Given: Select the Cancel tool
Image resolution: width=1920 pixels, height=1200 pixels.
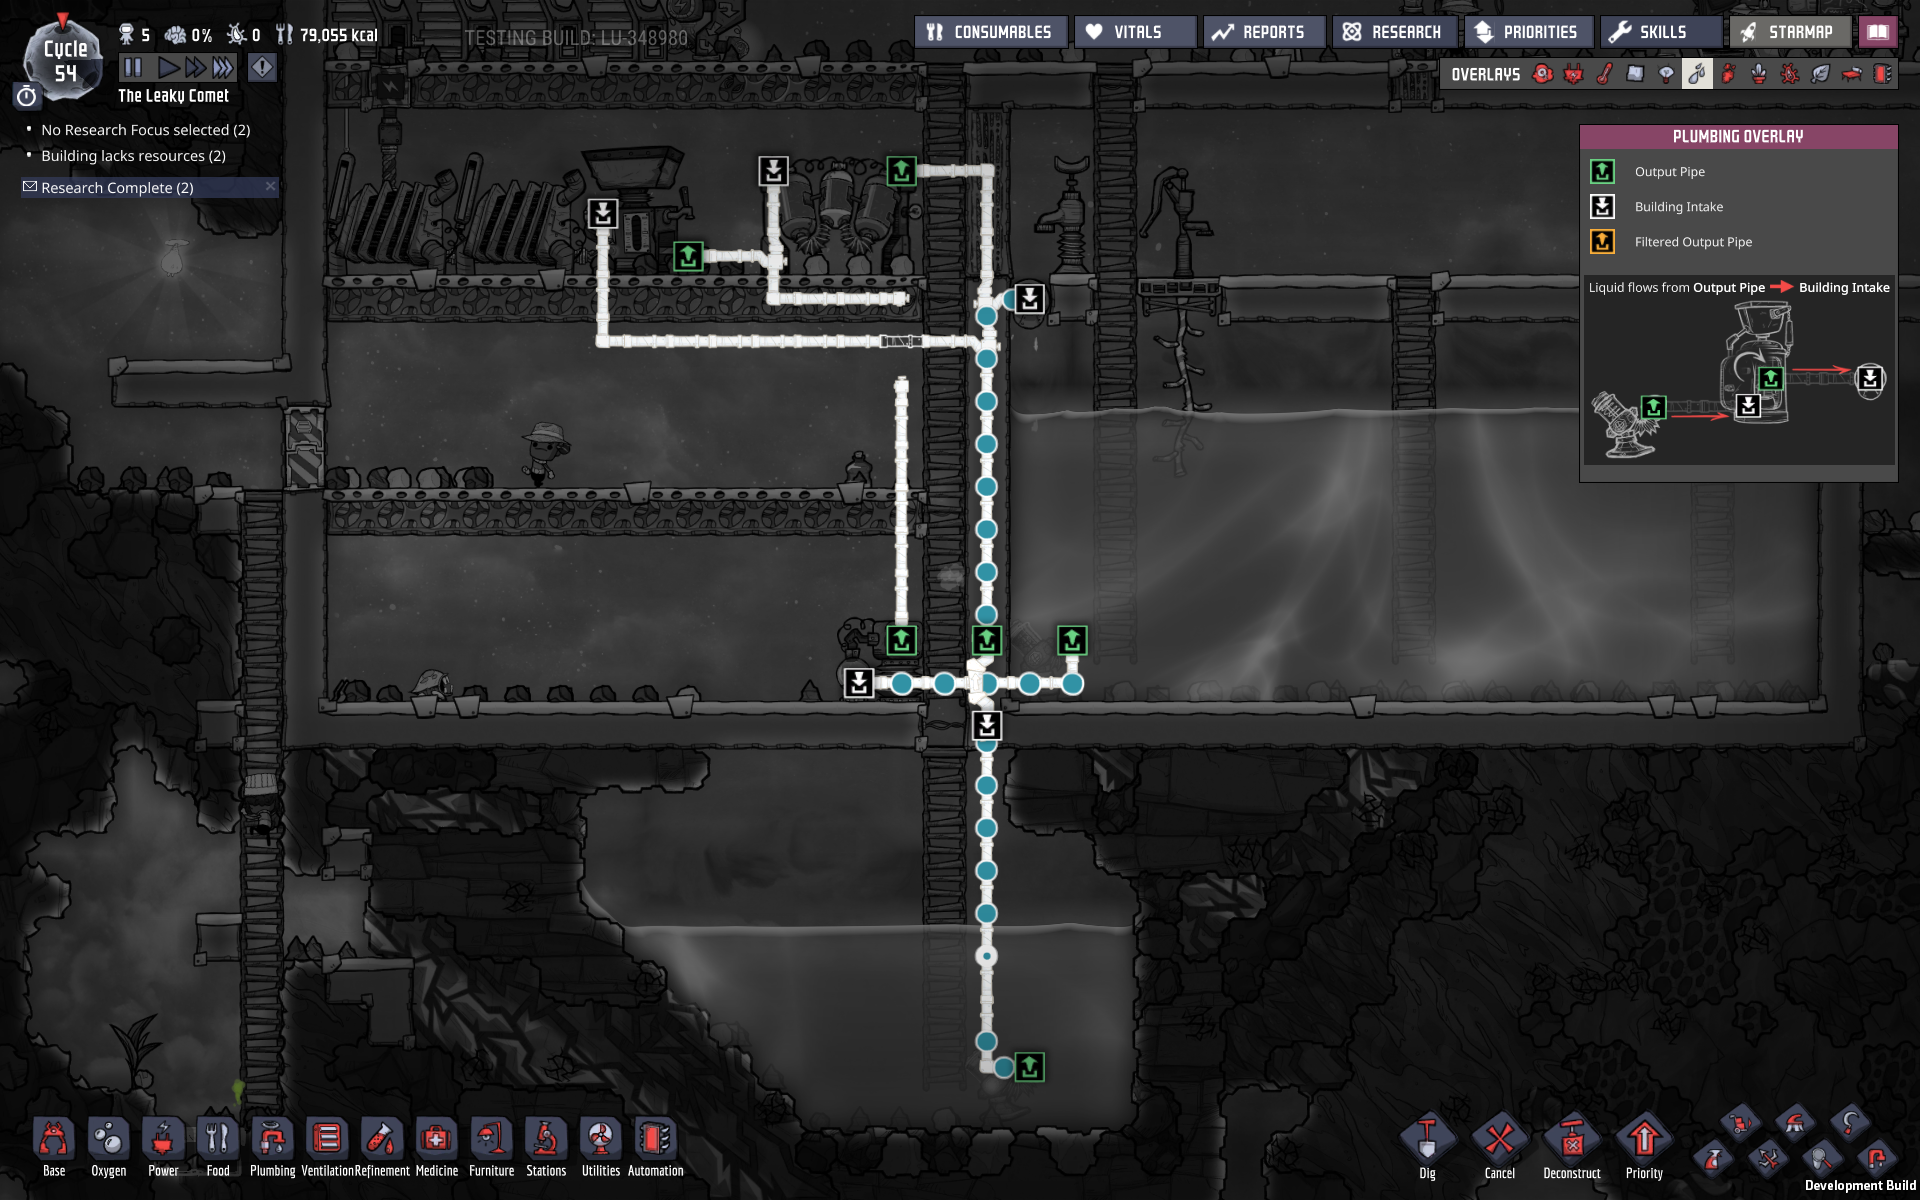Looking at the screenshot, I should point(1499,1142).
